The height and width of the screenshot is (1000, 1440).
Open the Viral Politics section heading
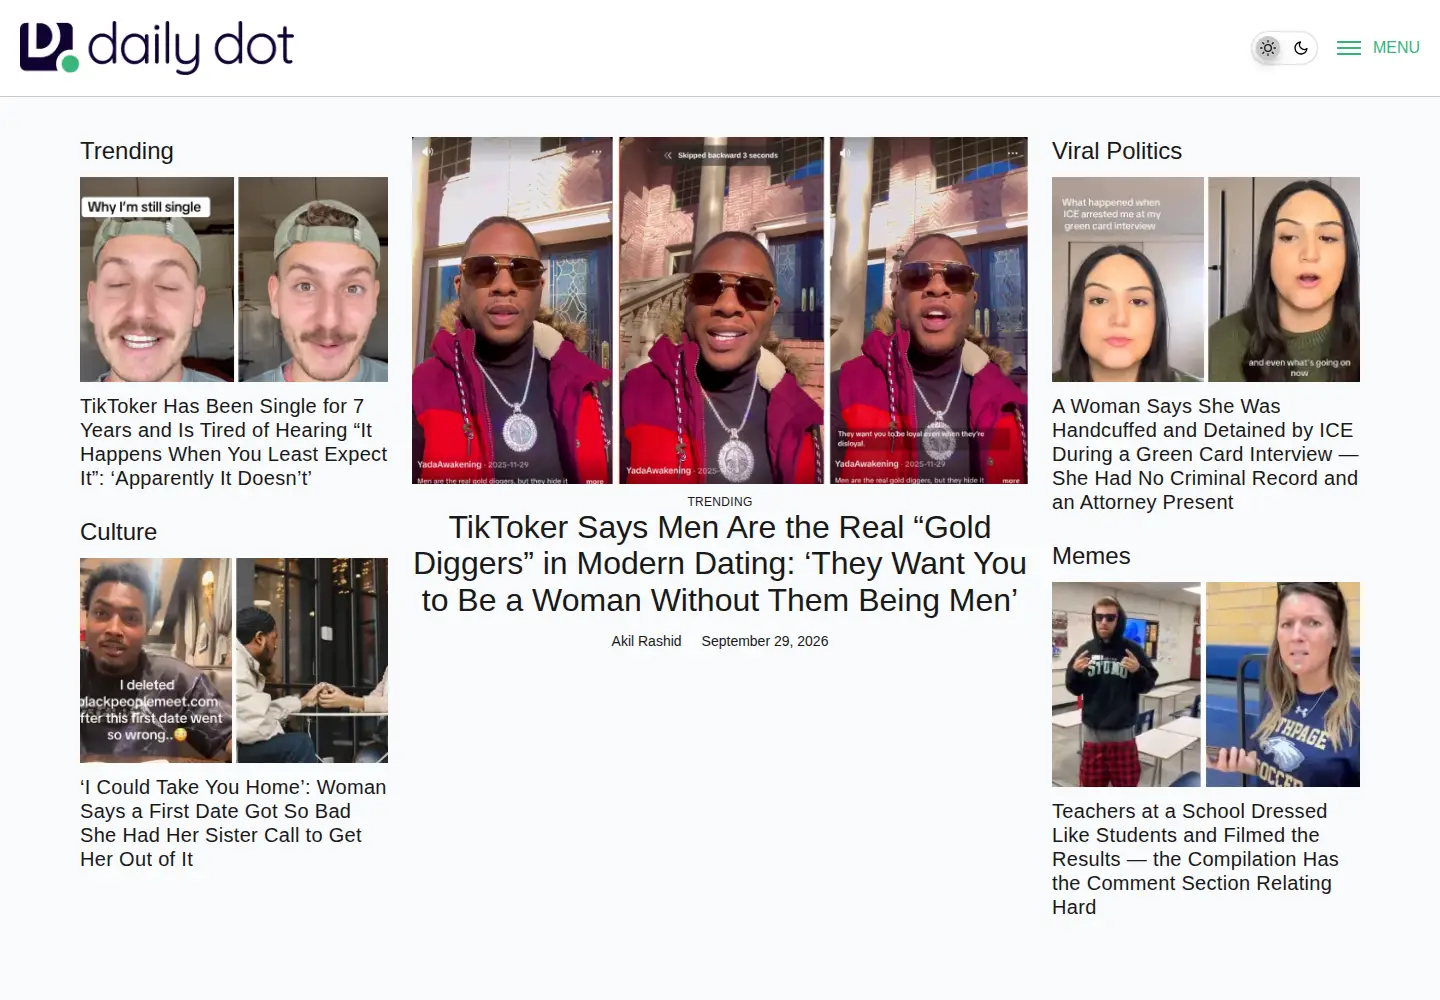(1117, 151)
